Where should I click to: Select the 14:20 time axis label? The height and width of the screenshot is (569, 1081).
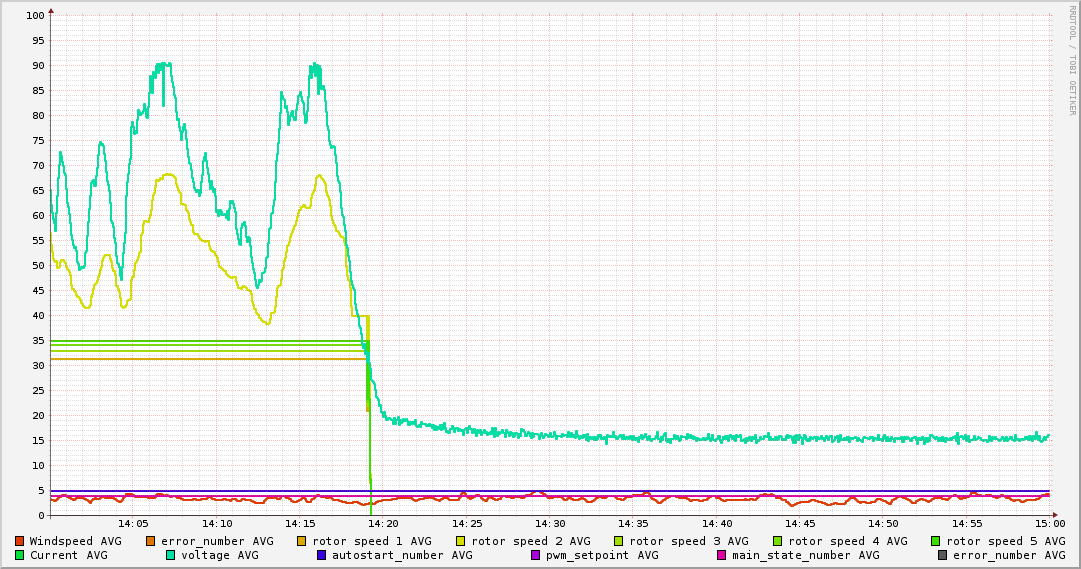point(383,524)
